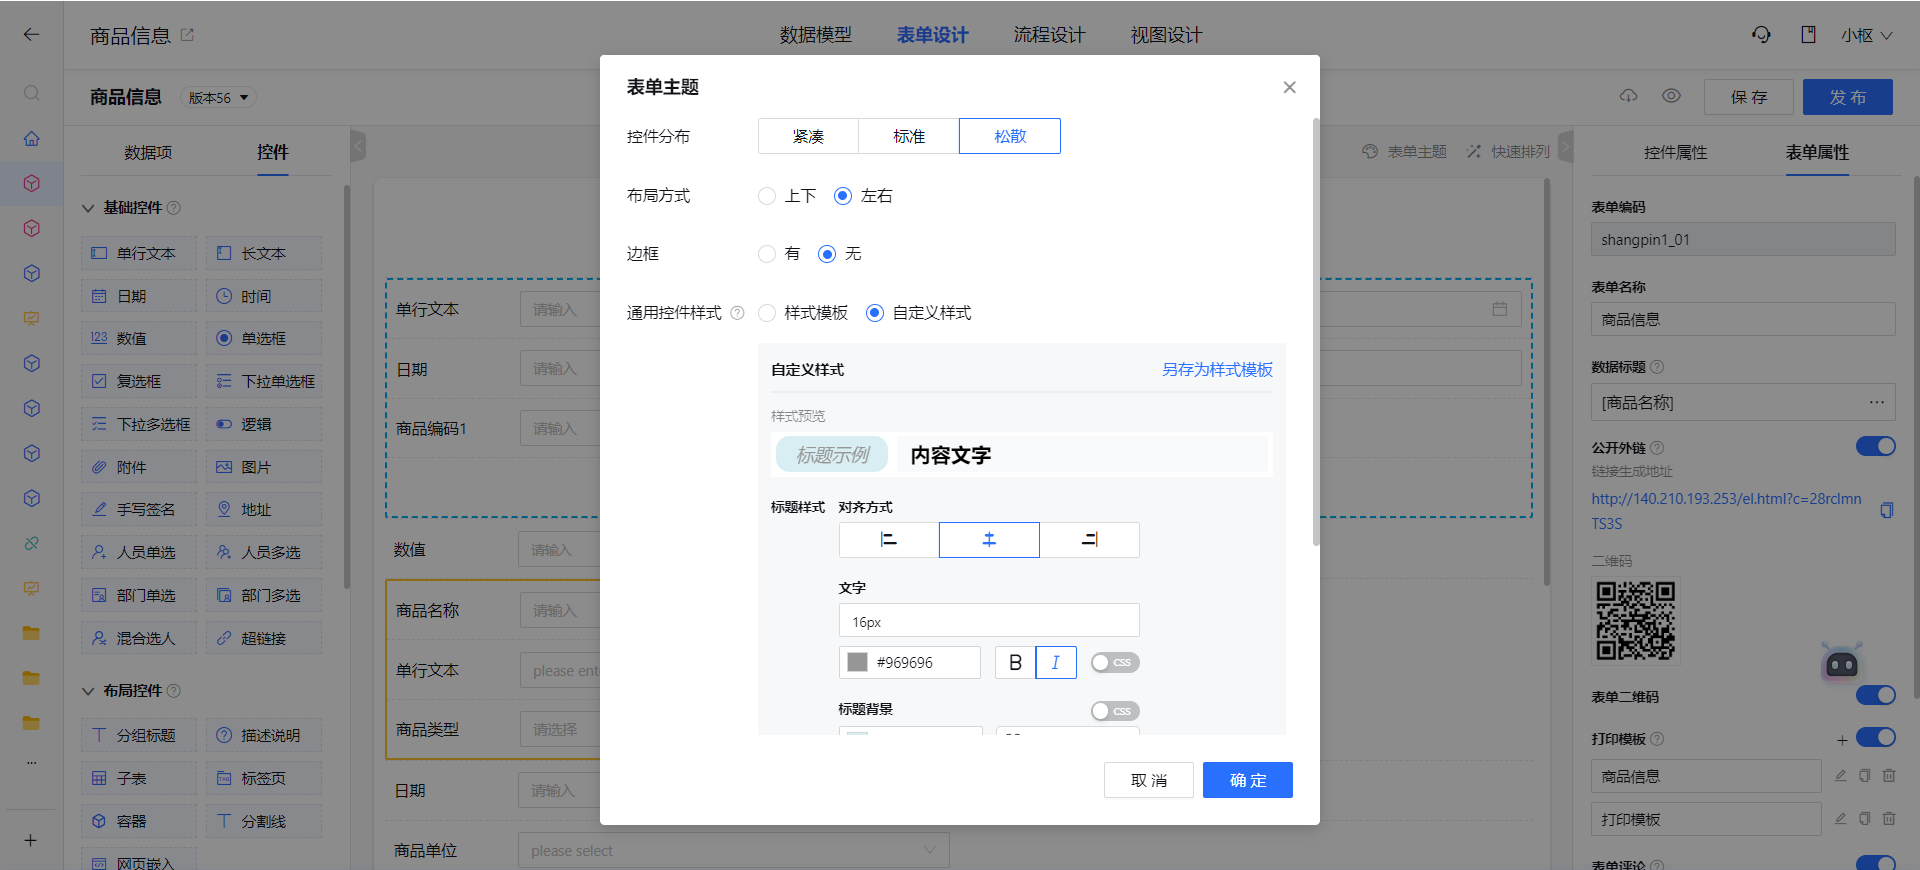This screenshot has height=870, width=1920.
Task: Select 上下 layout radio
Action: pyautogui.click(x=767, y=196)
